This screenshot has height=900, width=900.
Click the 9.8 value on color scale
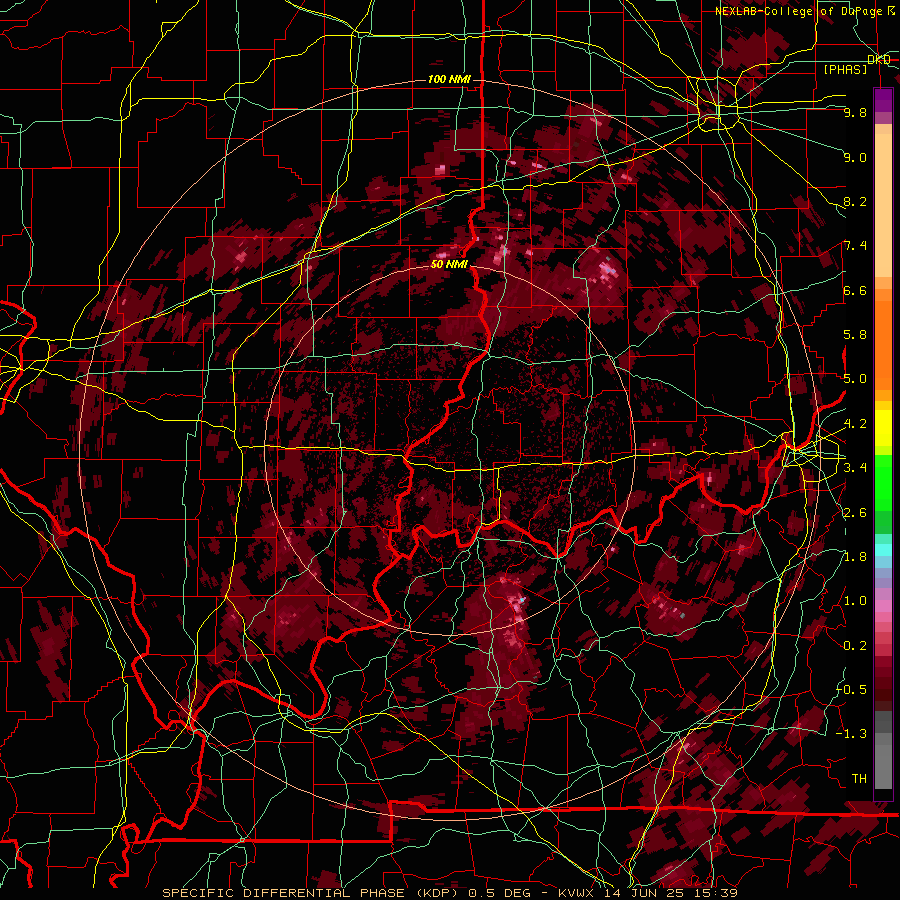[855, 112]
